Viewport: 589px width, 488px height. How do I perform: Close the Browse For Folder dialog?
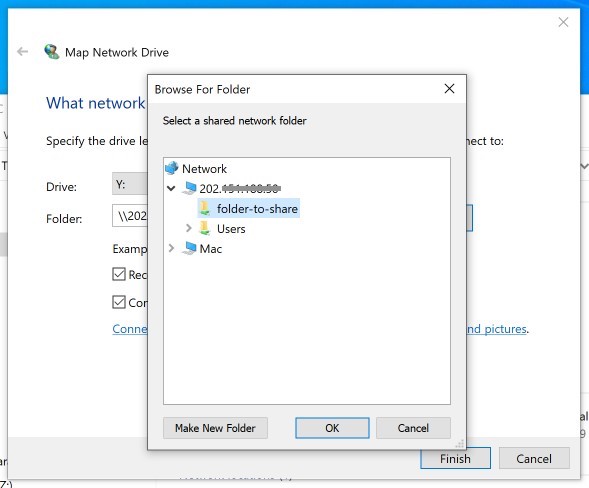click(x=449, y=89)
